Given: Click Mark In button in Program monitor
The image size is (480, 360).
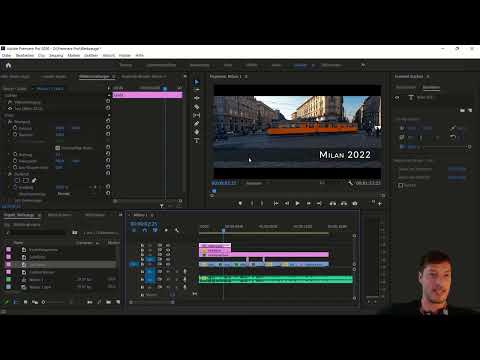Looking at the screenshot, I should 252,203.
